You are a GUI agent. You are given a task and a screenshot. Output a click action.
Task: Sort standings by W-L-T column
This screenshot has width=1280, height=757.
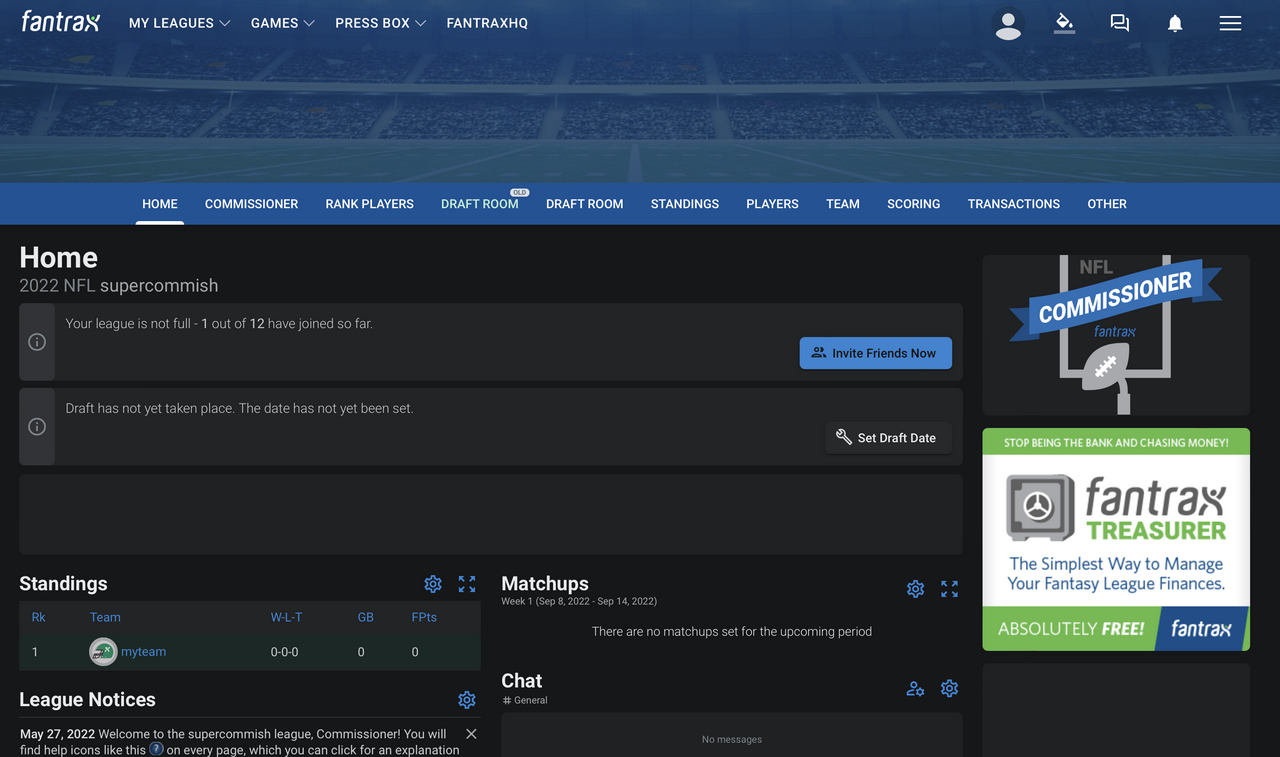(x=284, y=617)
